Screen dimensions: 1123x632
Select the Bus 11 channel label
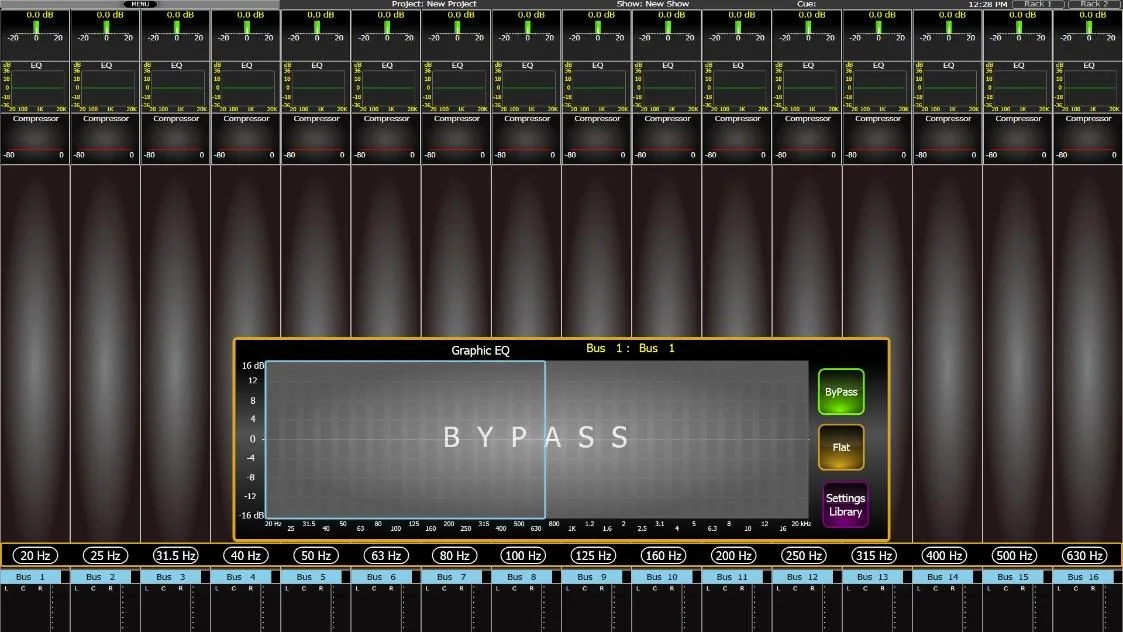[732, 577]
